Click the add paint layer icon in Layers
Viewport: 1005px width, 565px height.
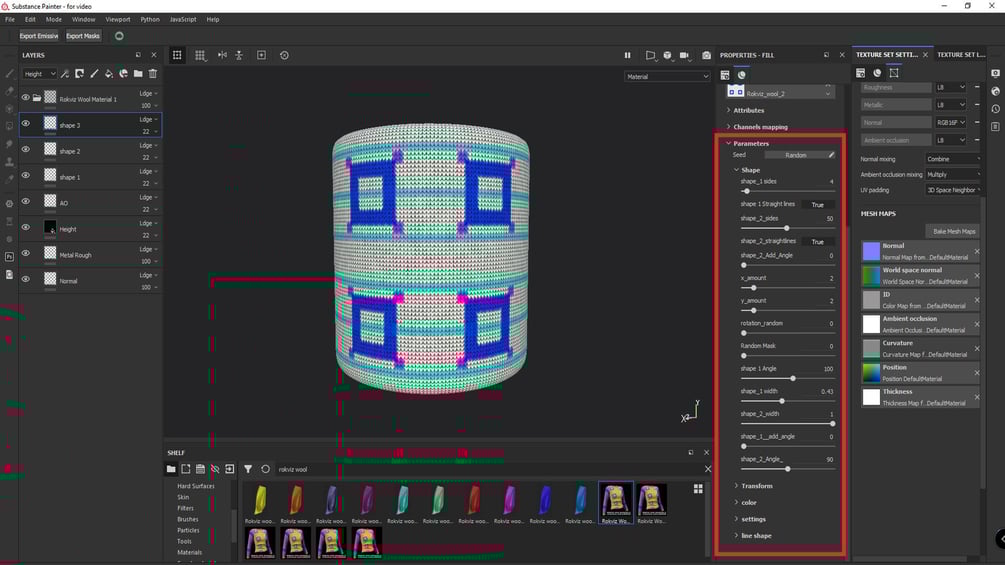[x=94, y=74]
